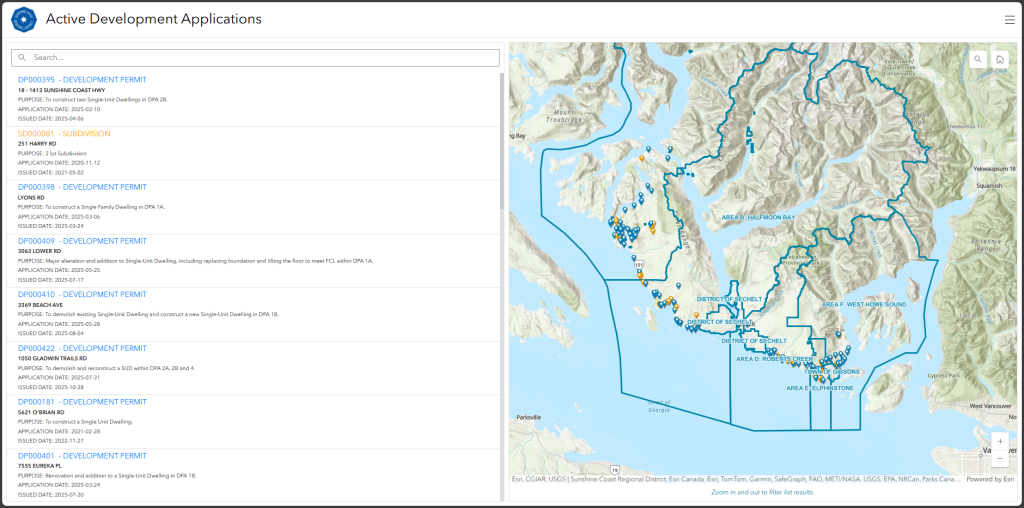Zoom in on the map
Screen dimensions: 1024x508
pyautogui.click(x=999, y=441)
